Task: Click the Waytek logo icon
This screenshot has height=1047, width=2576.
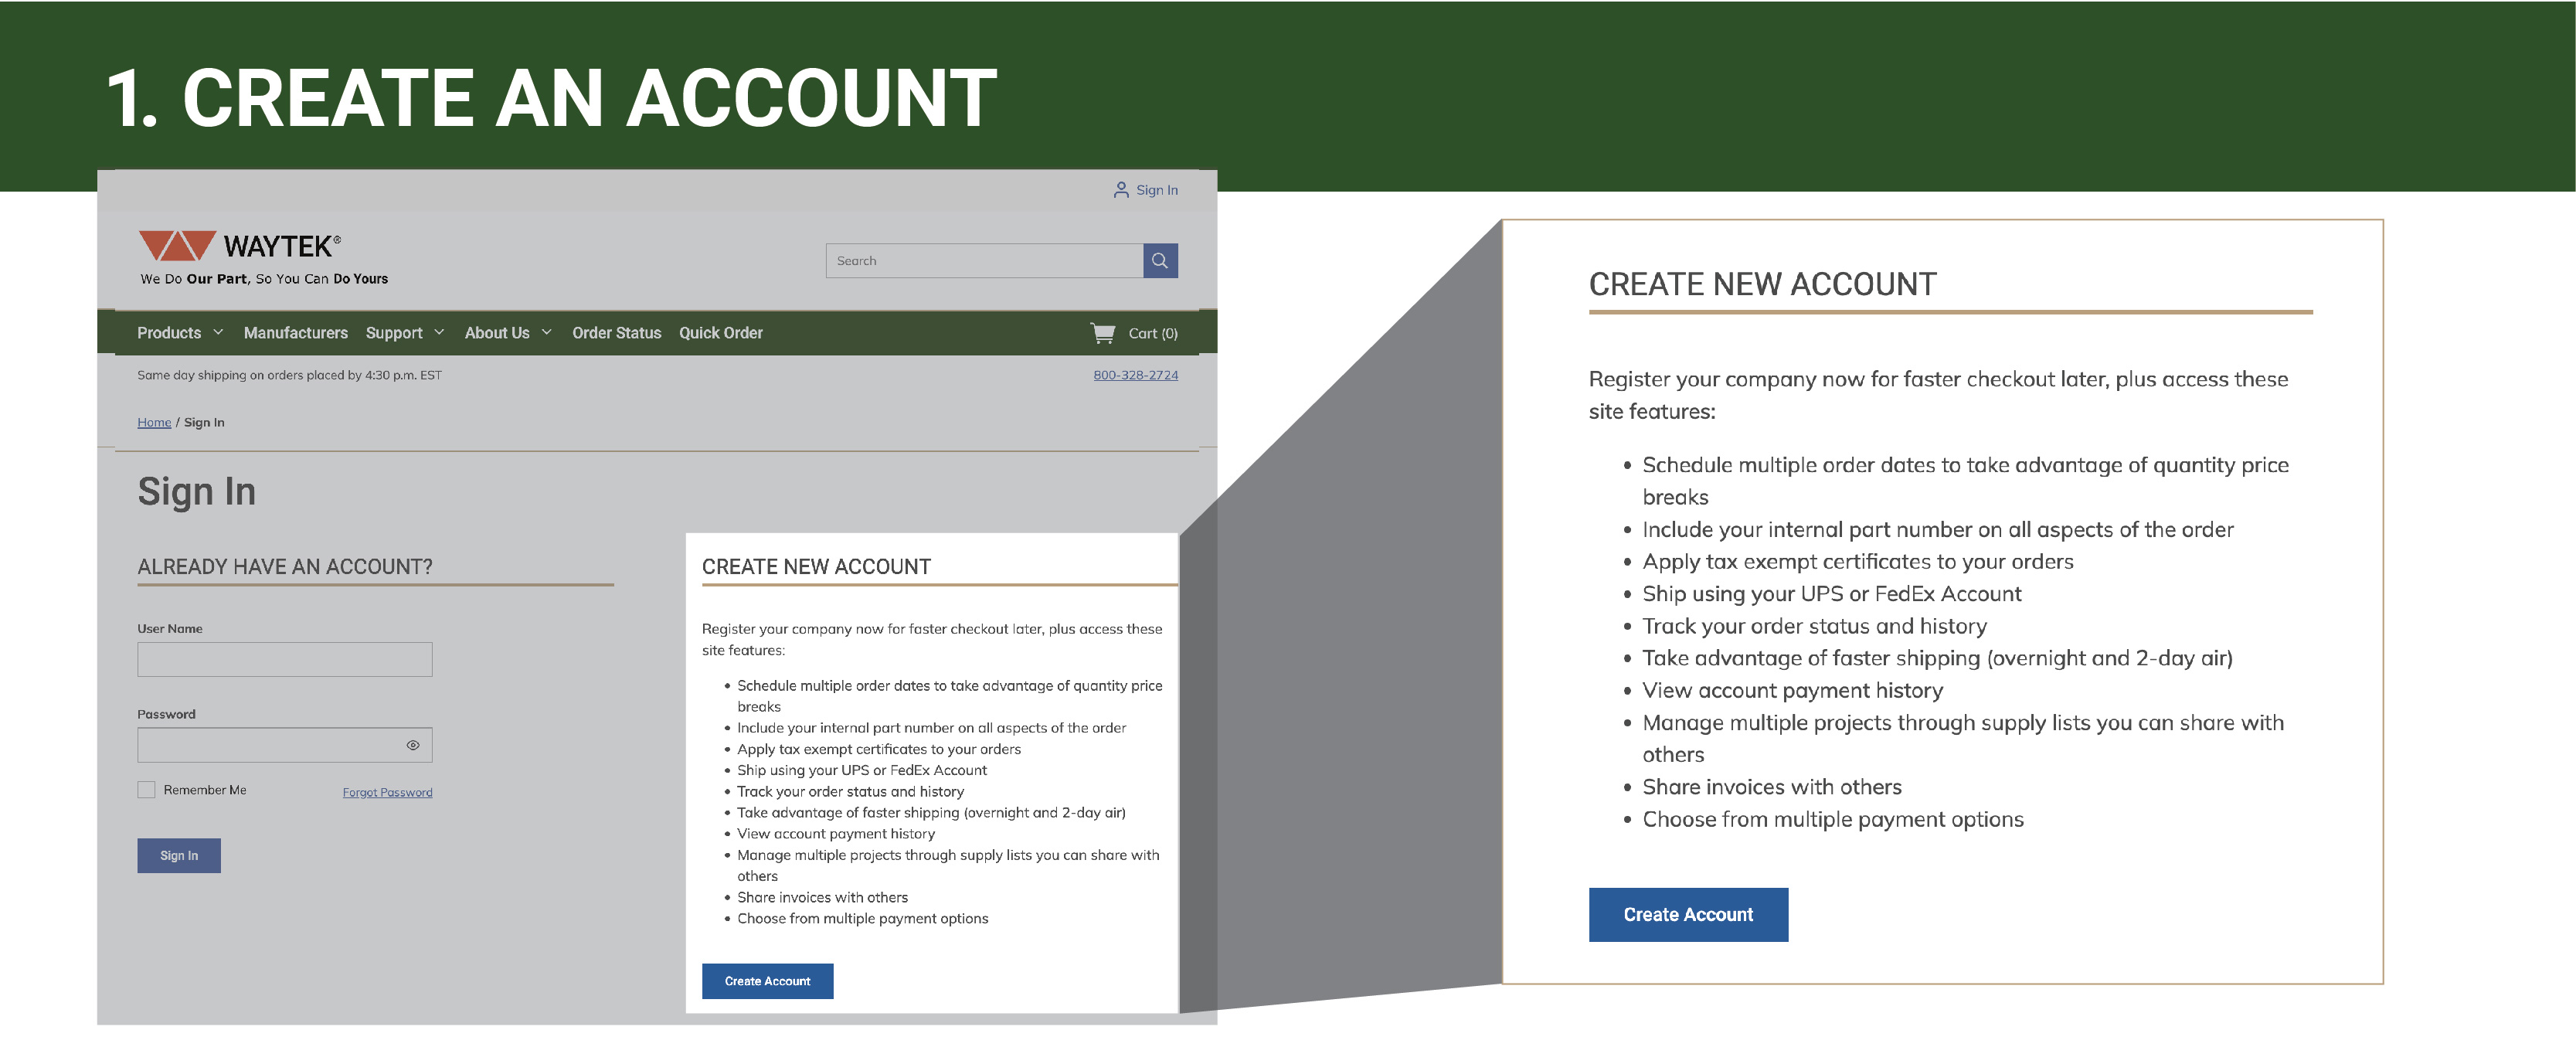Action: 159,248
